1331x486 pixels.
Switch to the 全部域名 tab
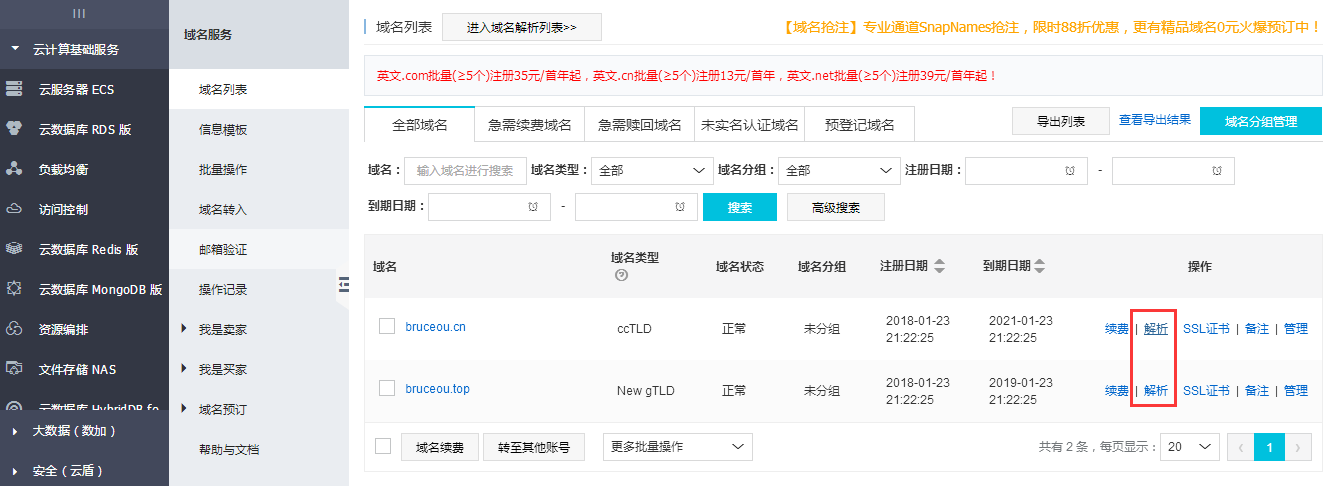pos(419,124)
